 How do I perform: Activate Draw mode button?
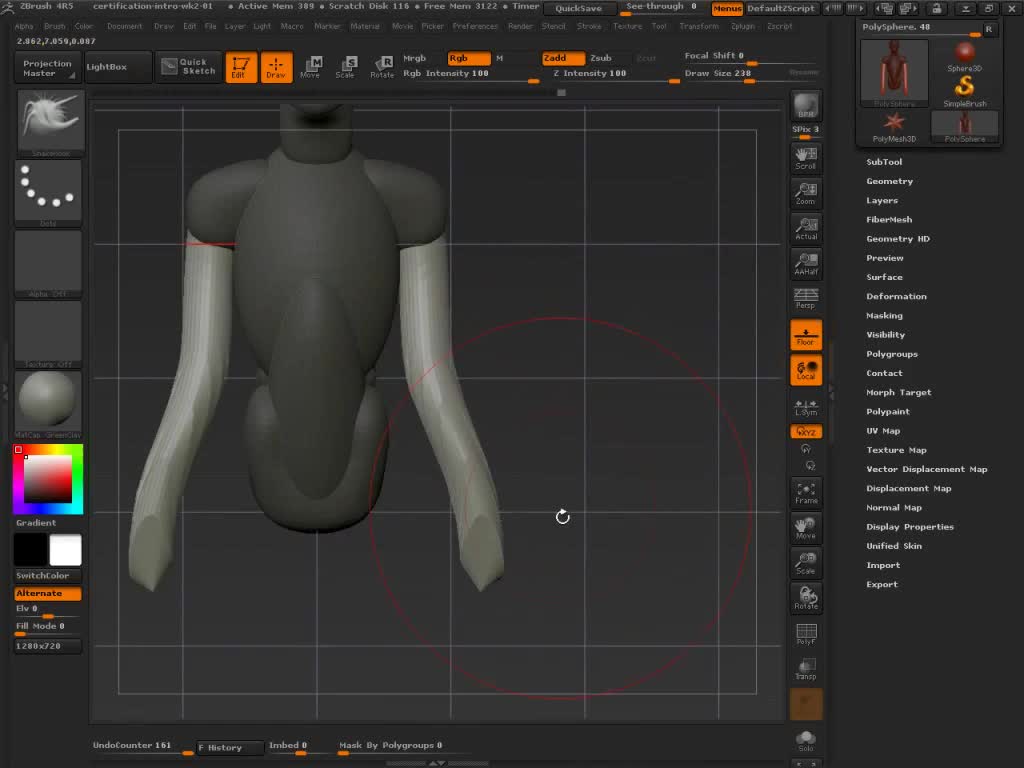tap(276, 67)
